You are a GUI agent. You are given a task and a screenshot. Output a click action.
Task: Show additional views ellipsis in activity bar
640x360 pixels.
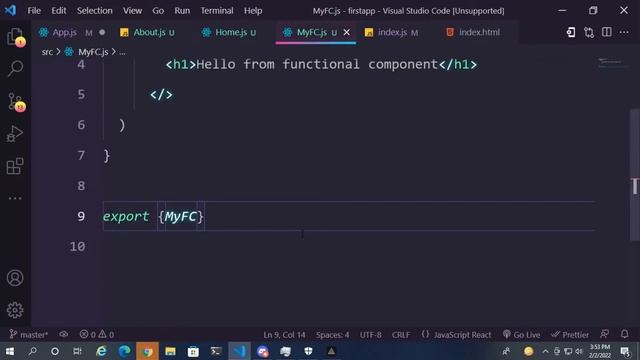click(x=15, y=198)
